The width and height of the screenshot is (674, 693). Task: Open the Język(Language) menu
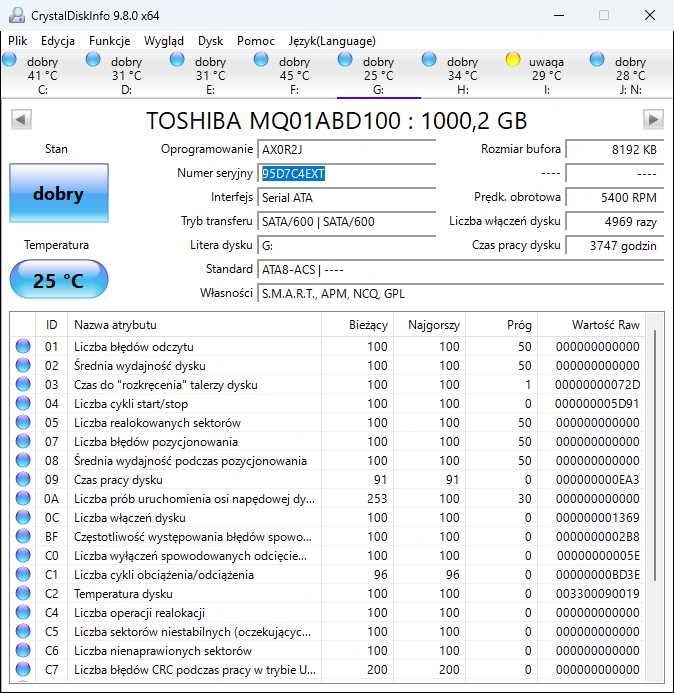tap(332, 41)
